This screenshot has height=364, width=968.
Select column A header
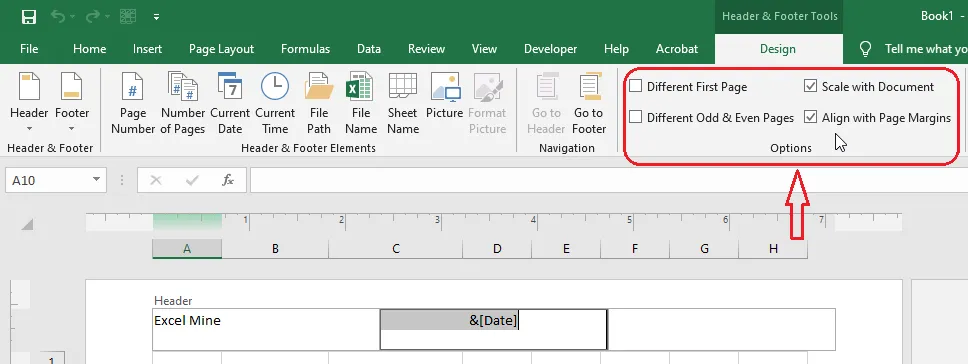(x=187, y=249)
